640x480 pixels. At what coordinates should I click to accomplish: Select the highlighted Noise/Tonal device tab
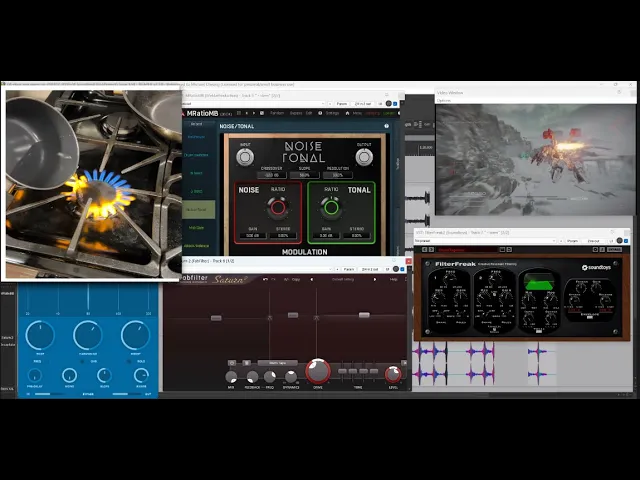196,209
